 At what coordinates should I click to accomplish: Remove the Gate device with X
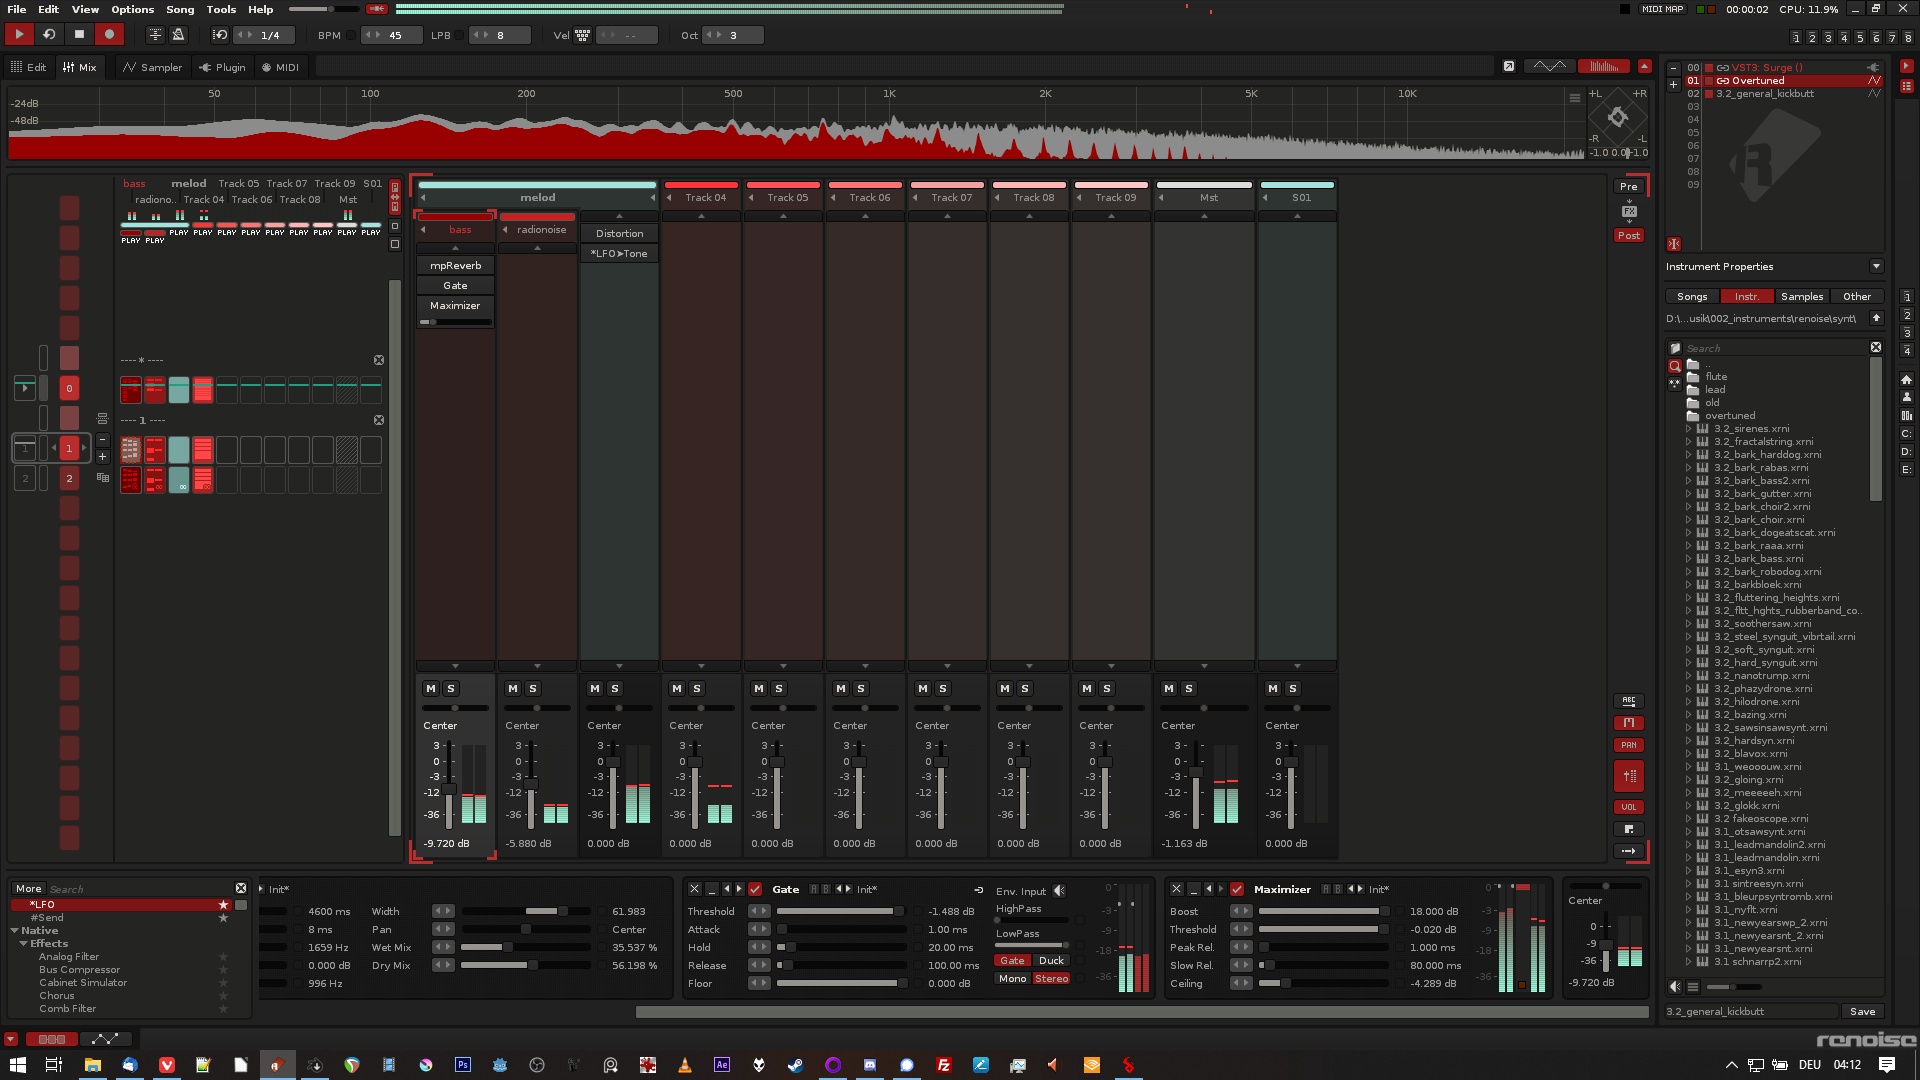(694, 889)
